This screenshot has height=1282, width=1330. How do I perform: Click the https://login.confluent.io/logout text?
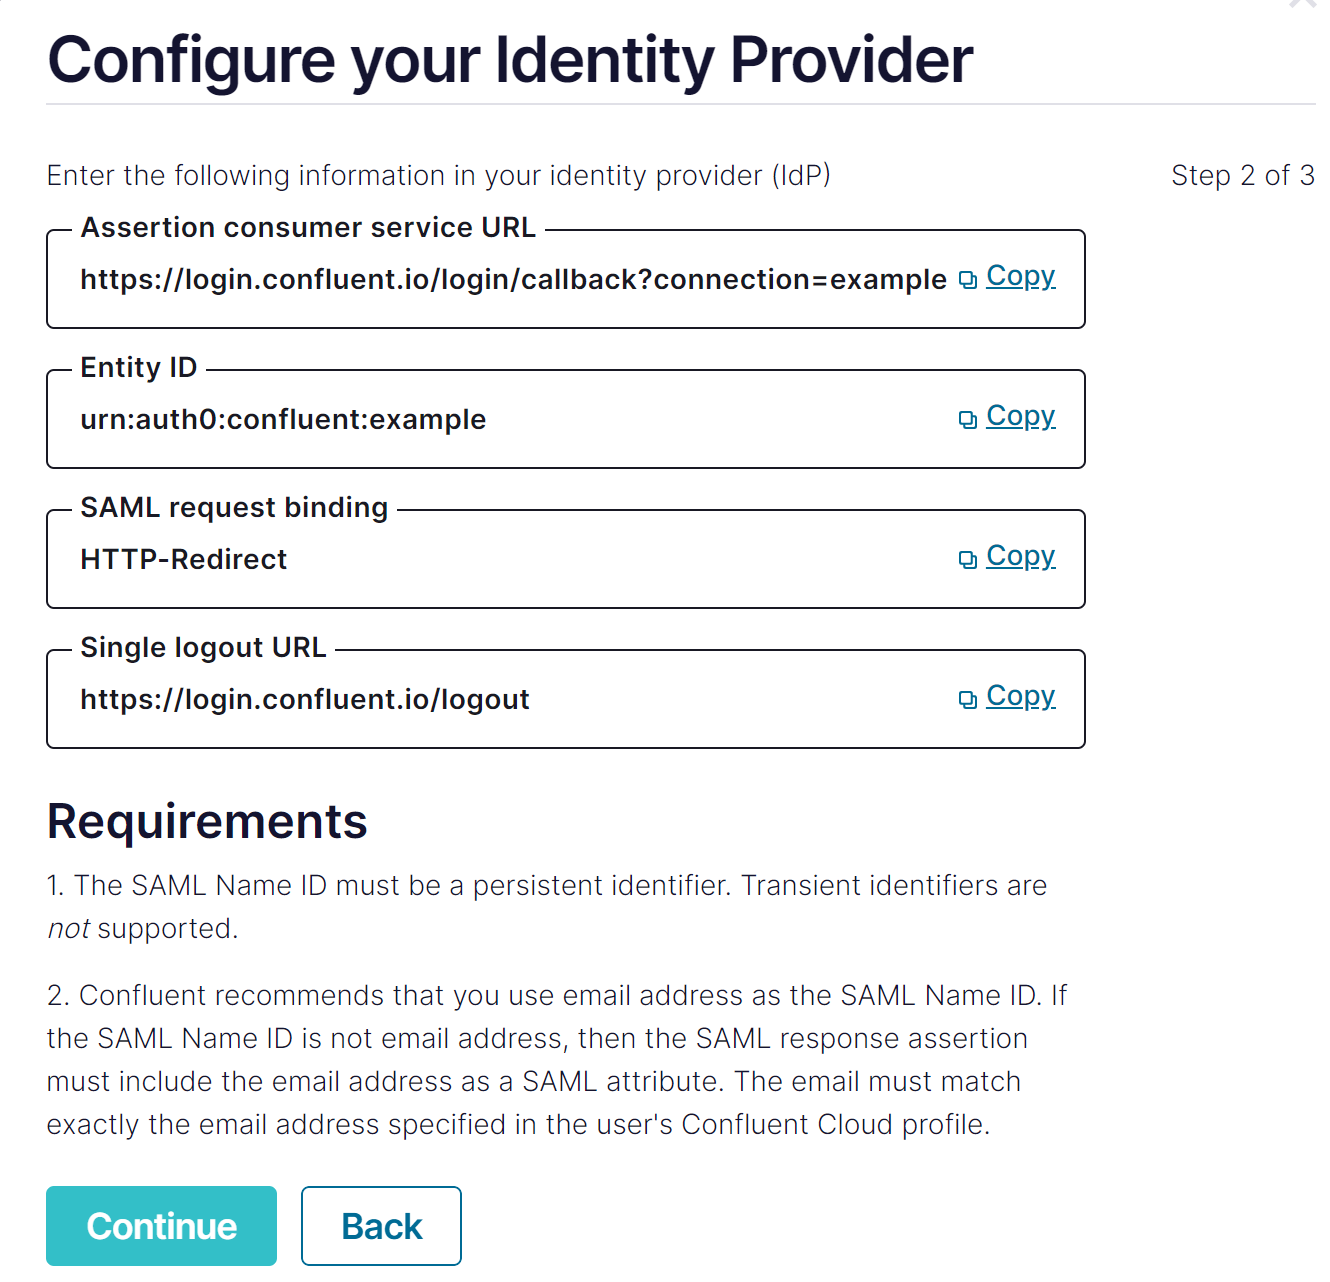click(x=305, y=700)
